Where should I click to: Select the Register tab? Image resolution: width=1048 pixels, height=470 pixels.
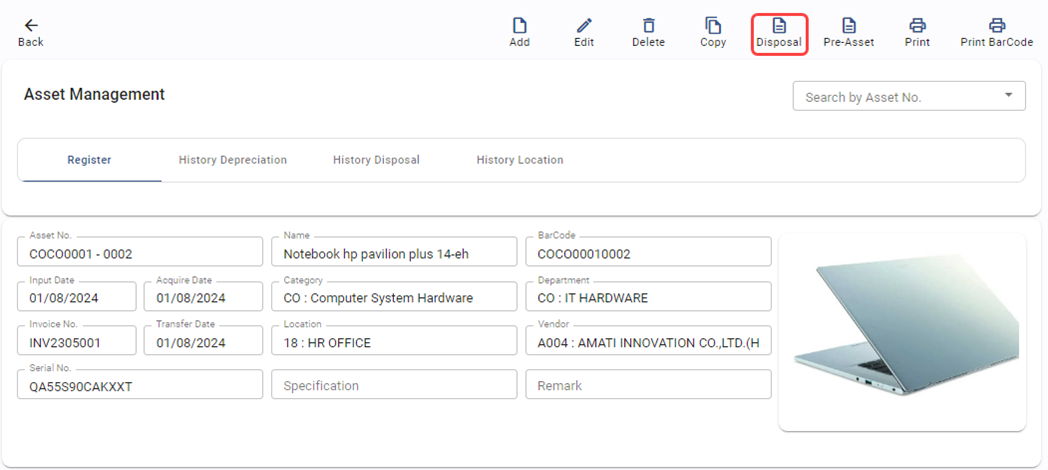(x=89, y=160)
